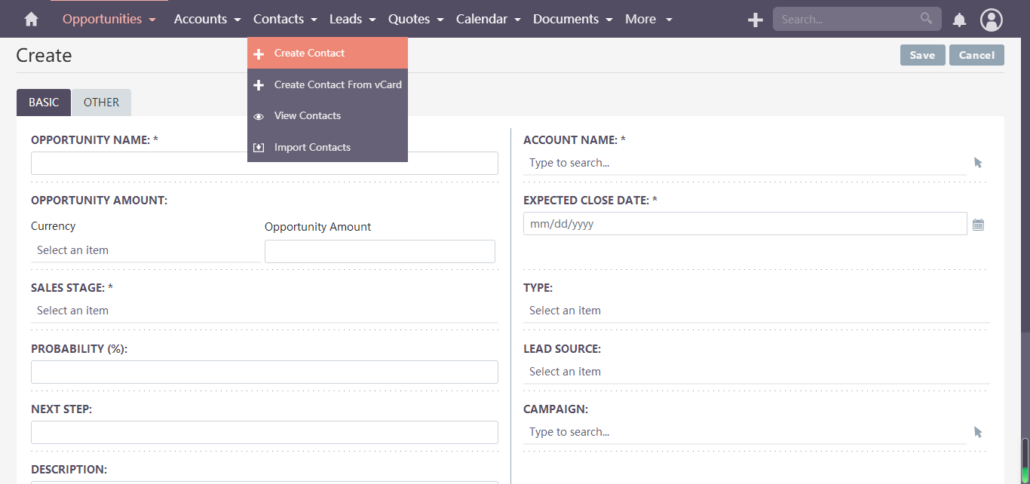Open the Expected Close Date calendar picker
This screenshot has height=484, width=1030.
tap(978, 225)
